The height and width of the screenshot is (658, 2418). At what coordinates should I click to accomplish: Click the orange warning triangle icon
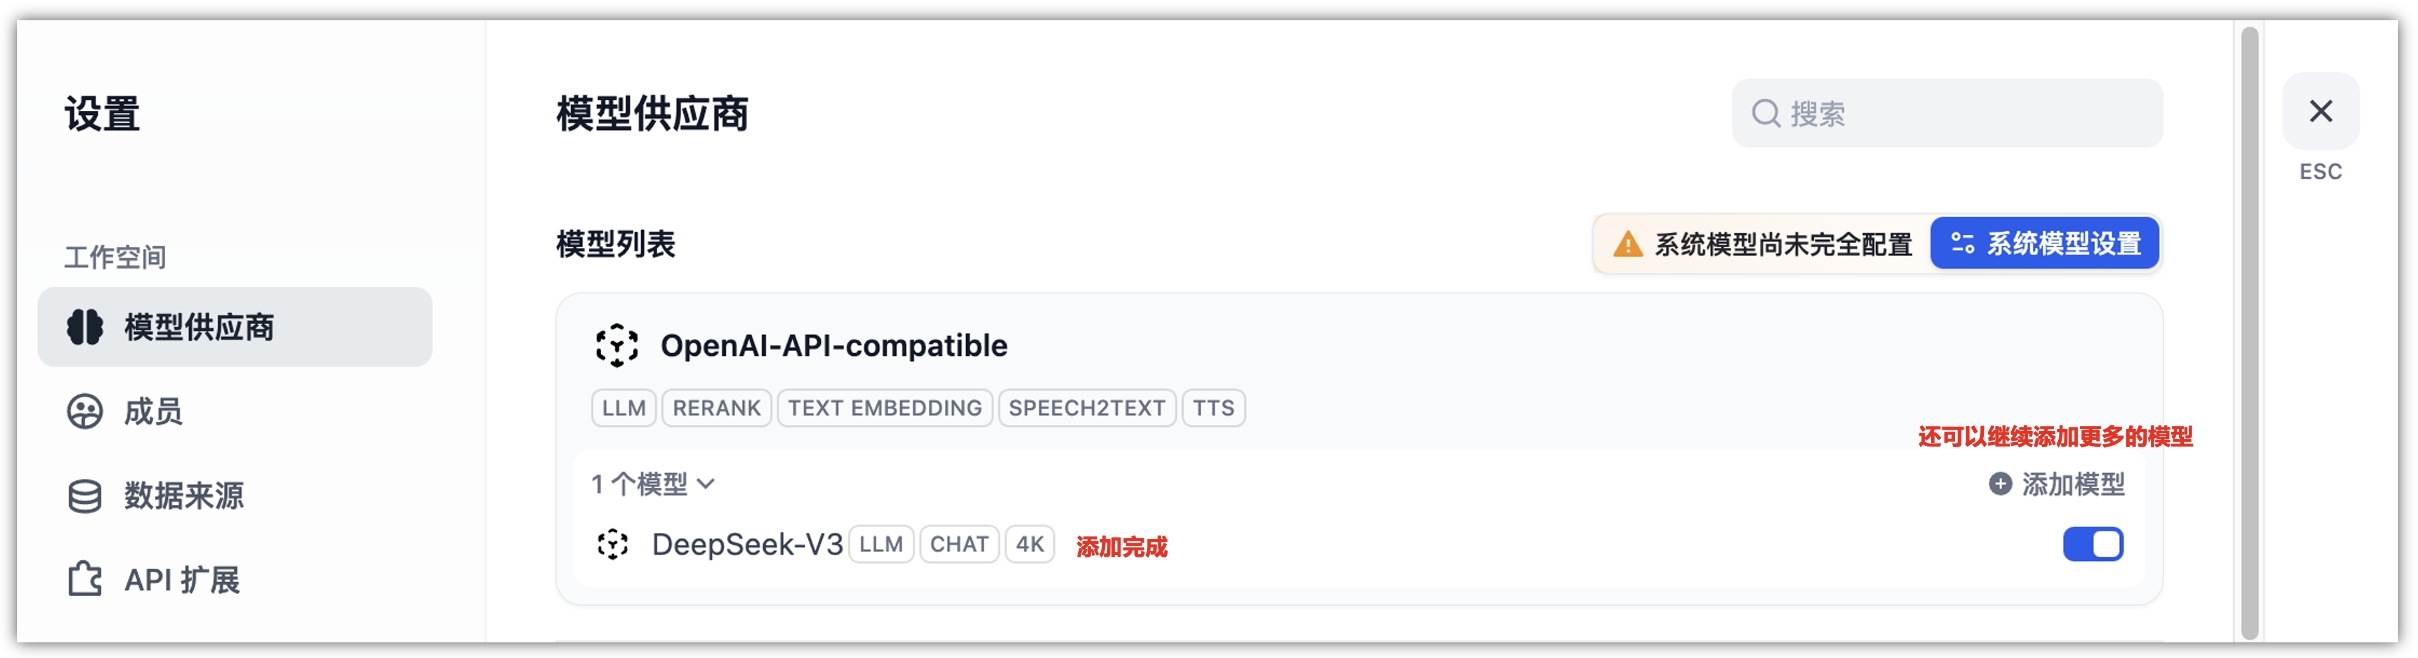click(1628, 244)
